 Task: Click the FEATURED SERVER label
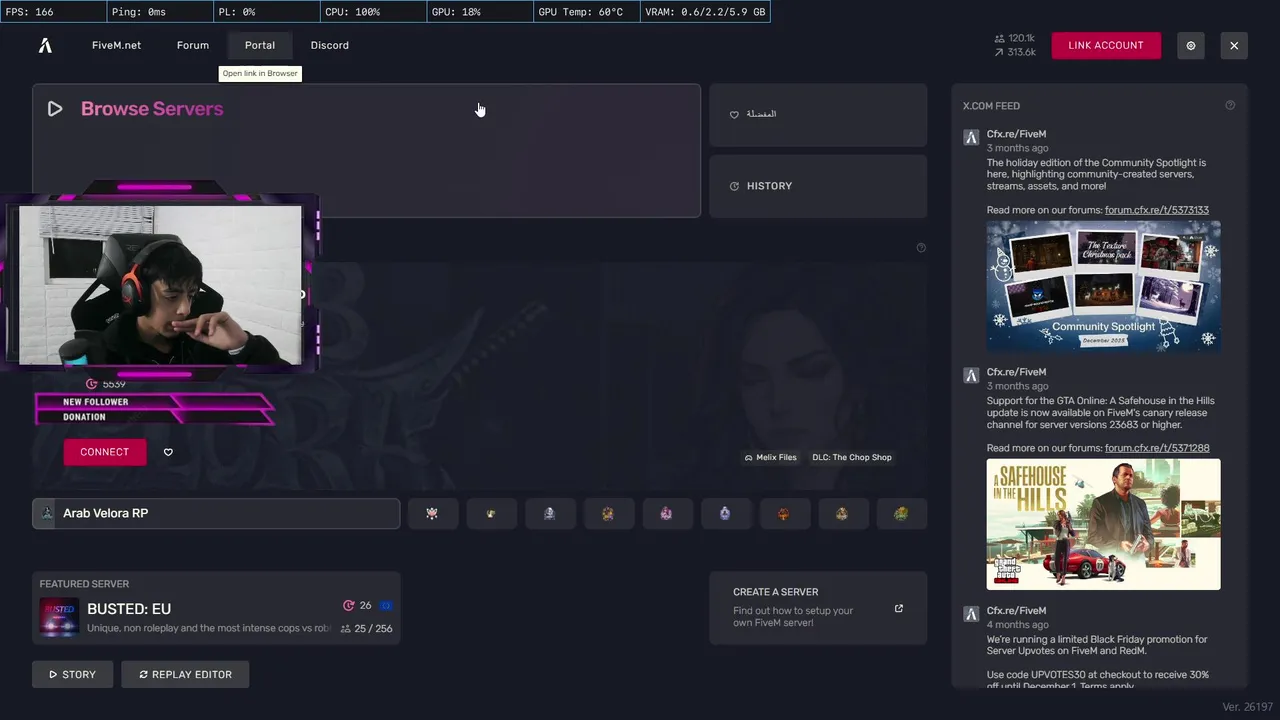coord(84,584)
